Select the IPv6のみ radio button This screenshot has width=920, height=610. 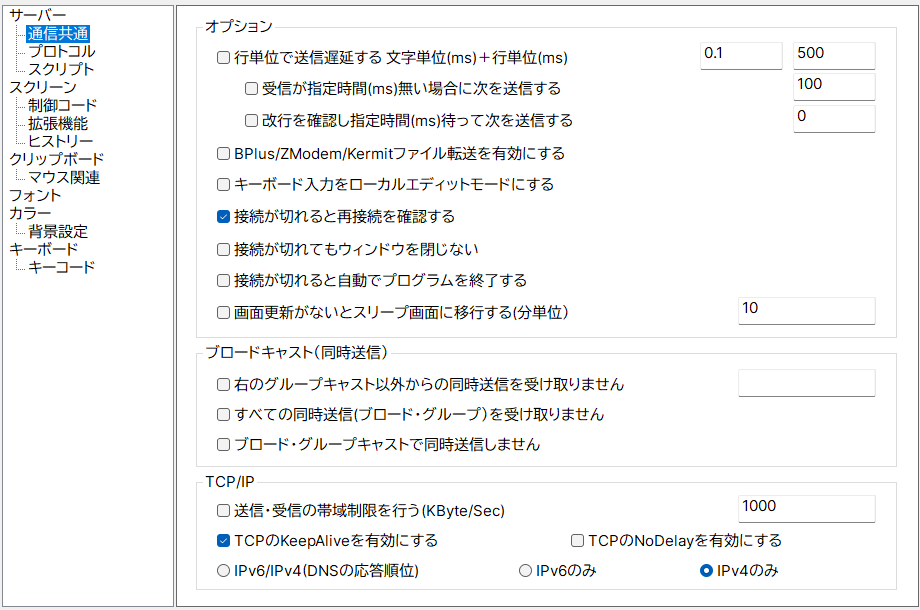[x=525, y=572]
